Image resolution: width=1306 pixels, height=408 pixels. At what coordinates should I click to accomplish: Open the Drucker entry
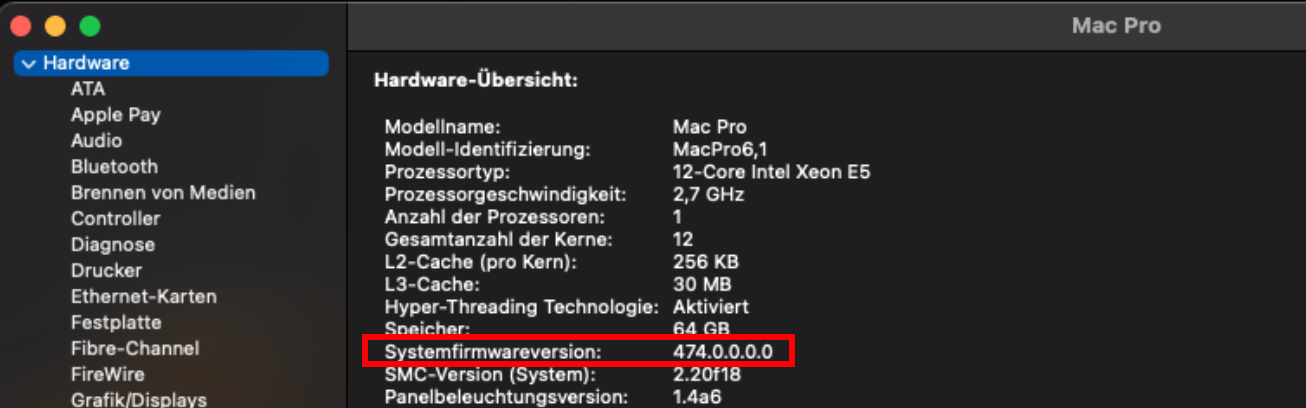point(106,271)
